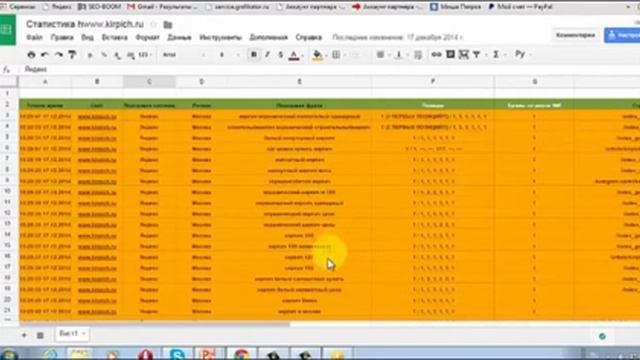Open the Sigma functions menu
The image size is (640, 360).
[496, 54]
